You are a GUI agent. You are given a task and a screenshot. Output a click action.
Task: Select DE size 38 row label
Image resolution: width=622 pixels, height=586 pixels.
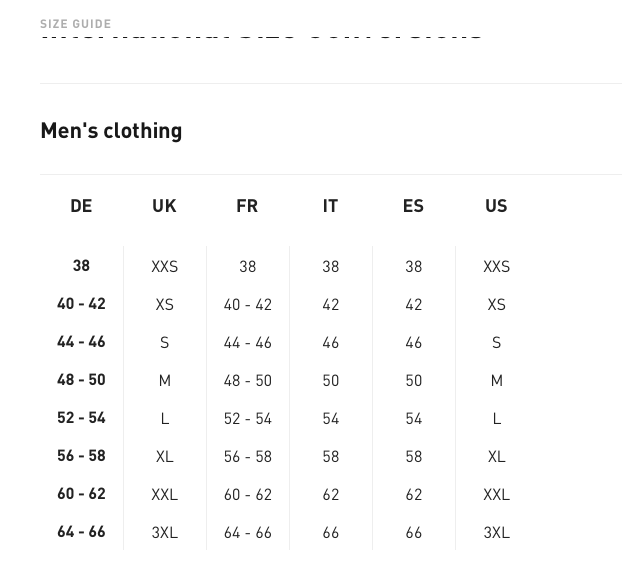tap(81, 266)
